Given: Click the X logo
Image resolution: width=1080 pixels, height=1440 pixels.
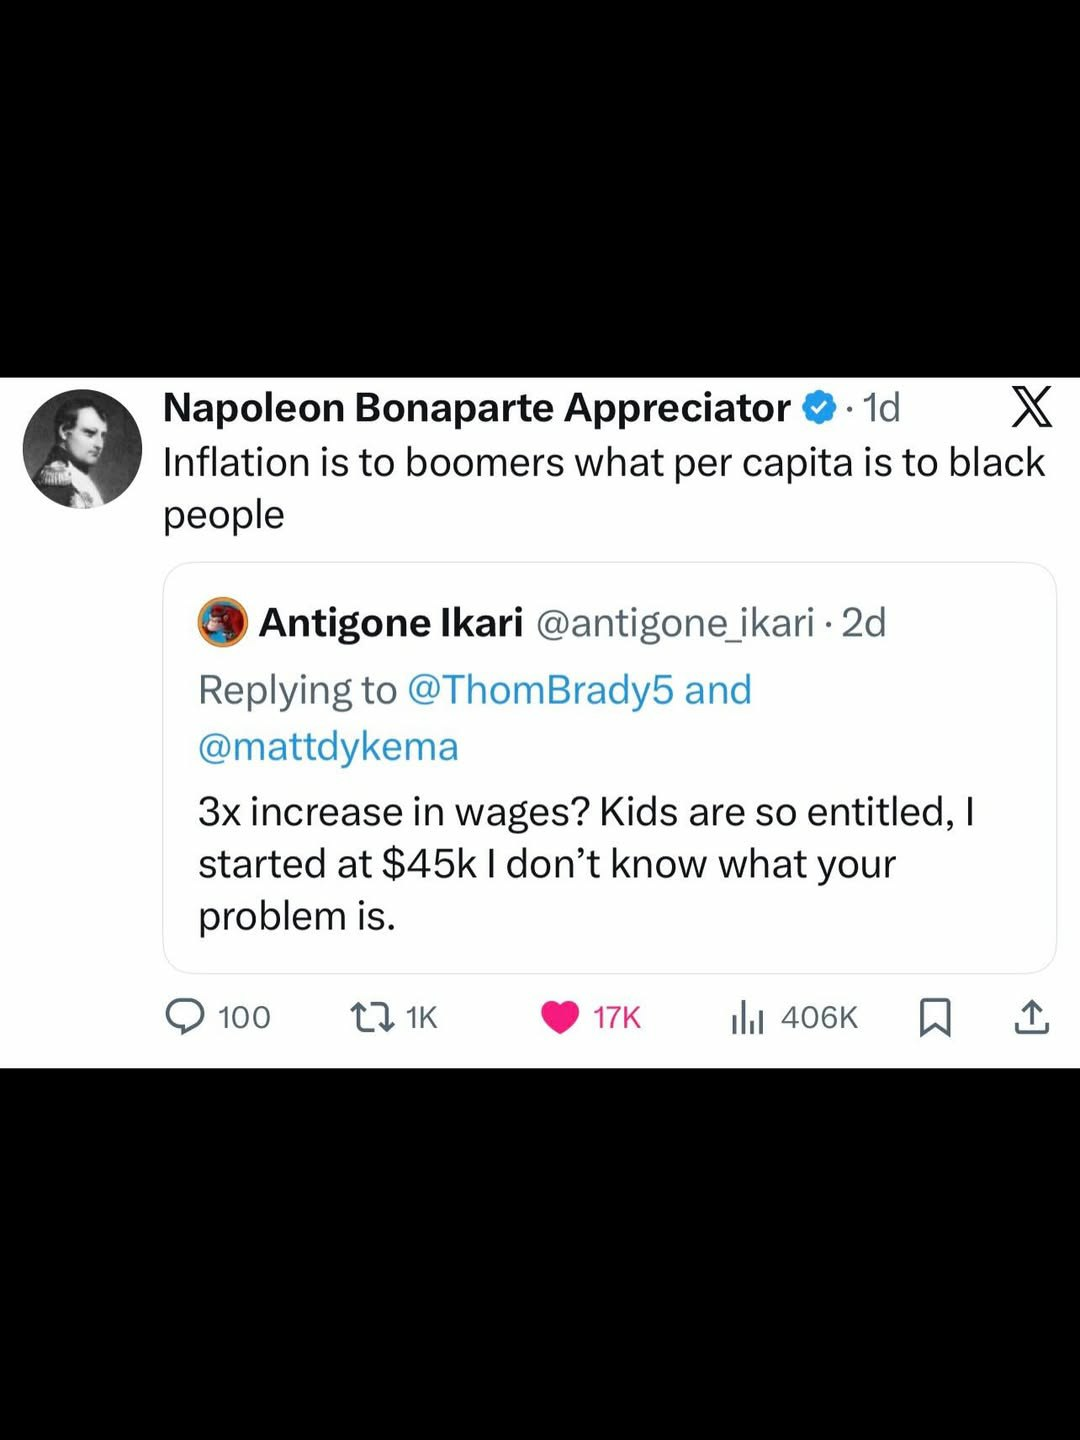Looking at the screenshot, I should [x=1031, y=407].
